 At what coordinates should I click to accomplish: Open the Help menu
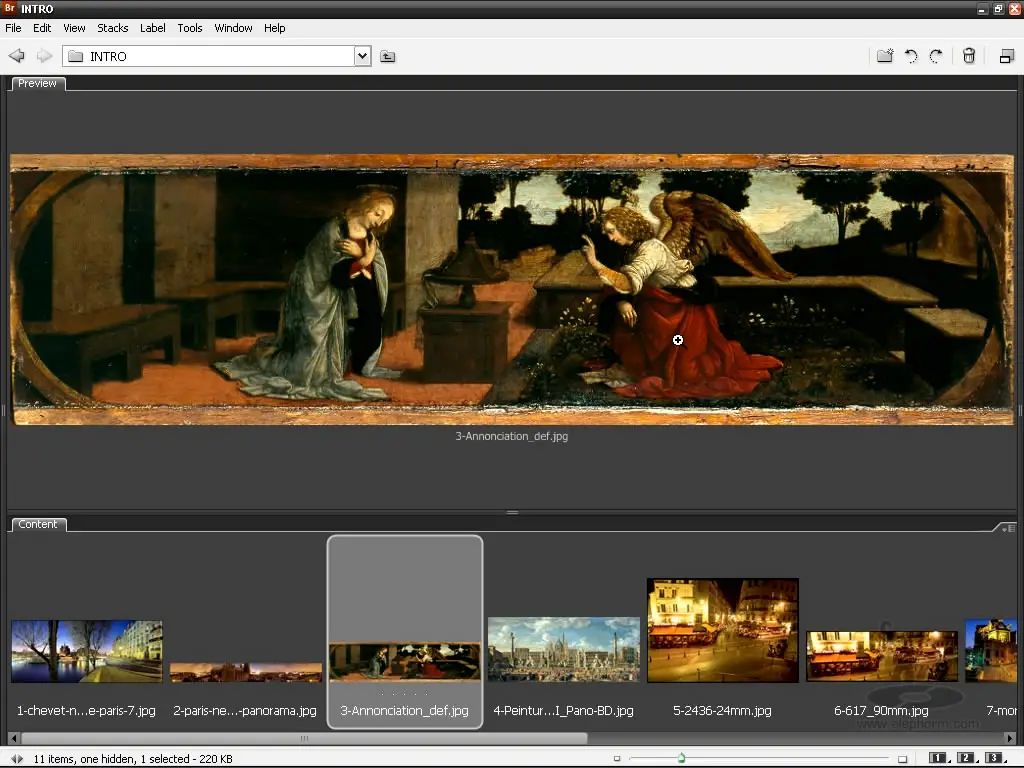click(275, 28)
